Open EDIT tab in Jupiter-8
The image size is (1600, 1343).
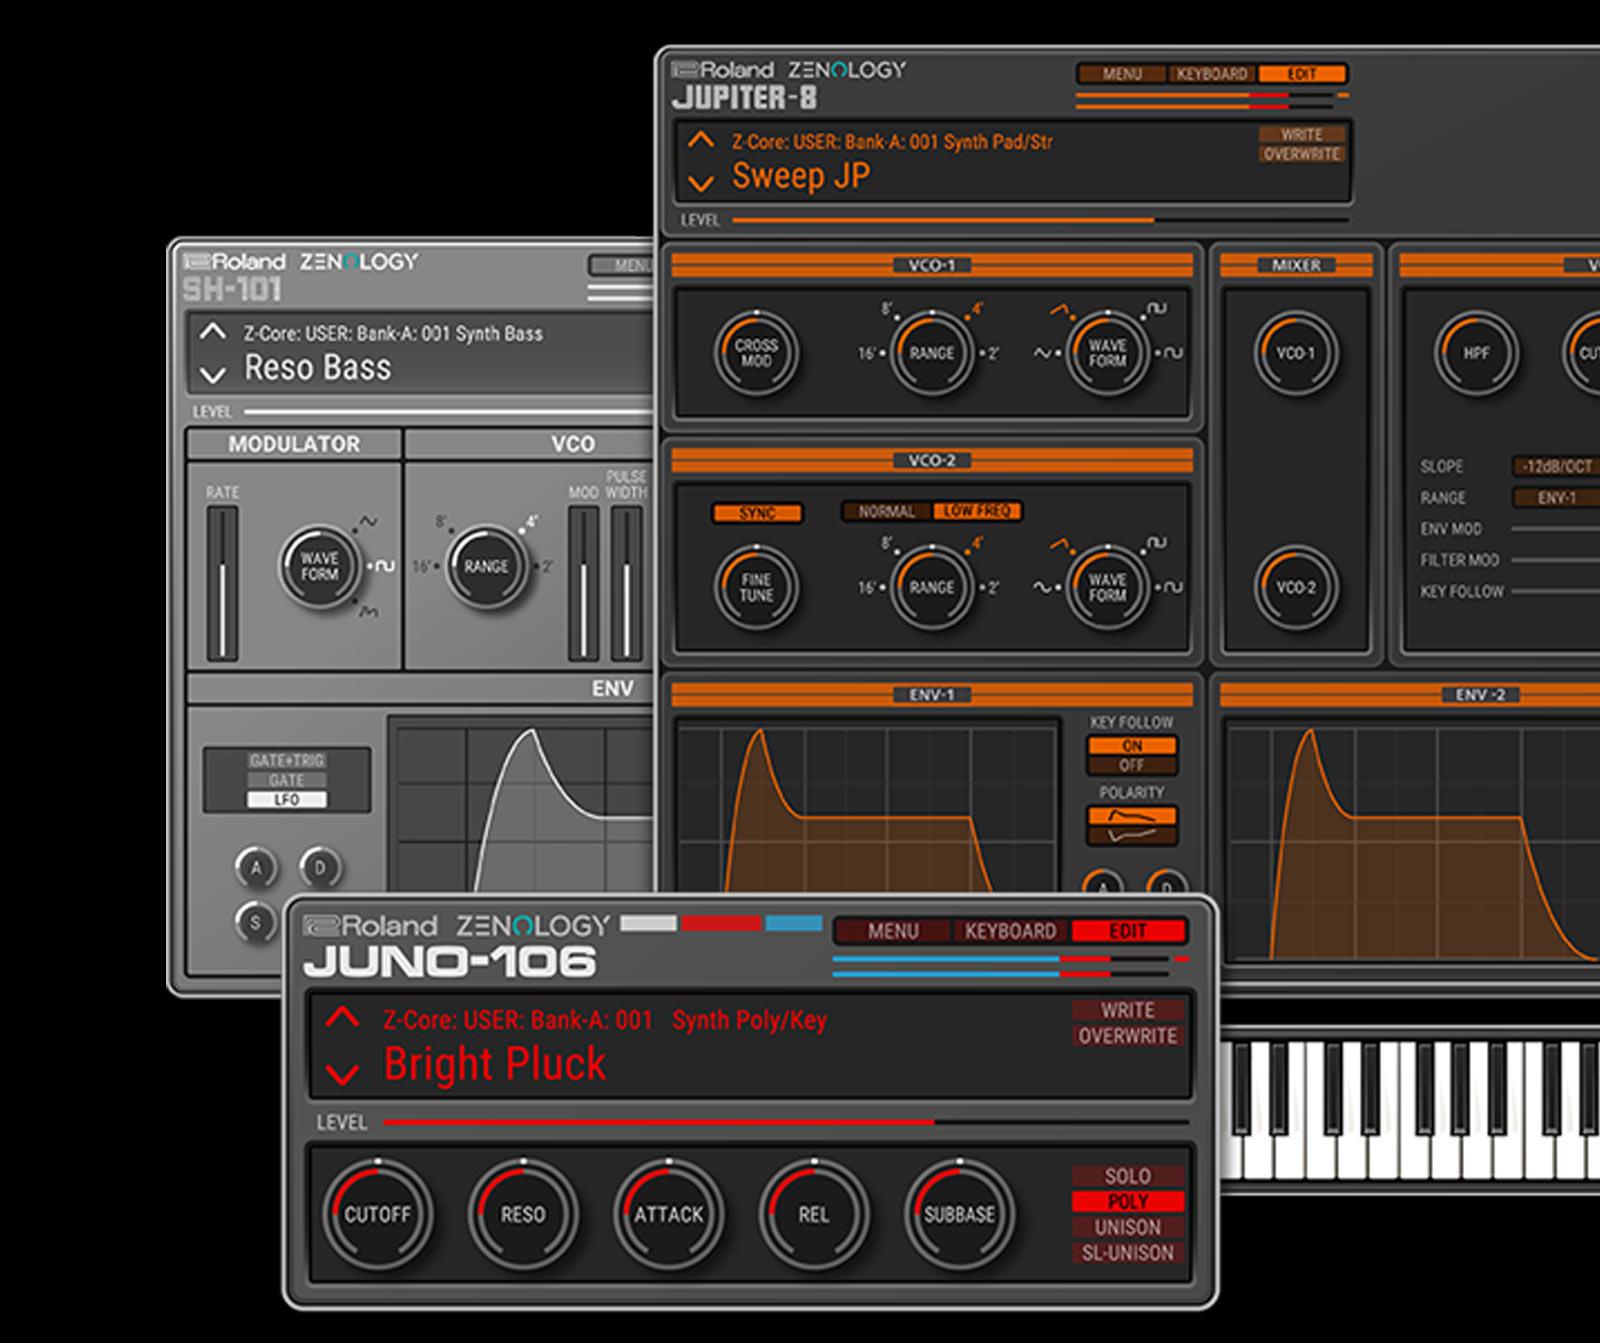pos(1302,74)
